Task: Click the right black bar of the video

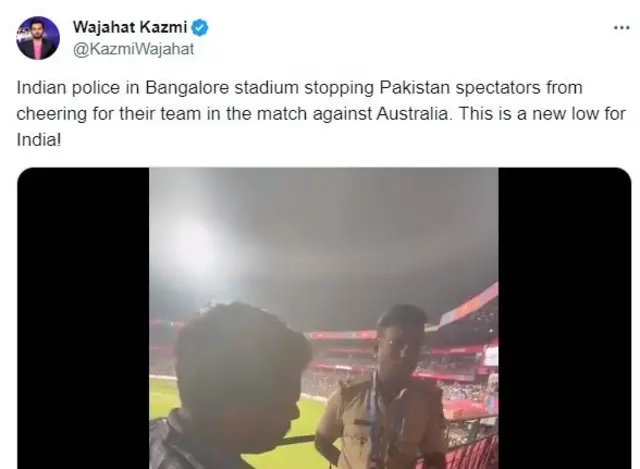Action: coord(564,318)
